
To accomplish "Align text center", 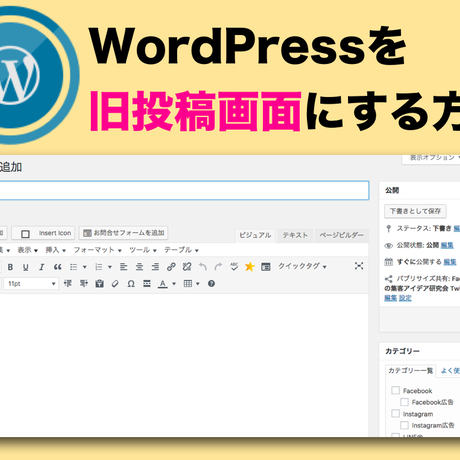I will [x=139, y=267].
